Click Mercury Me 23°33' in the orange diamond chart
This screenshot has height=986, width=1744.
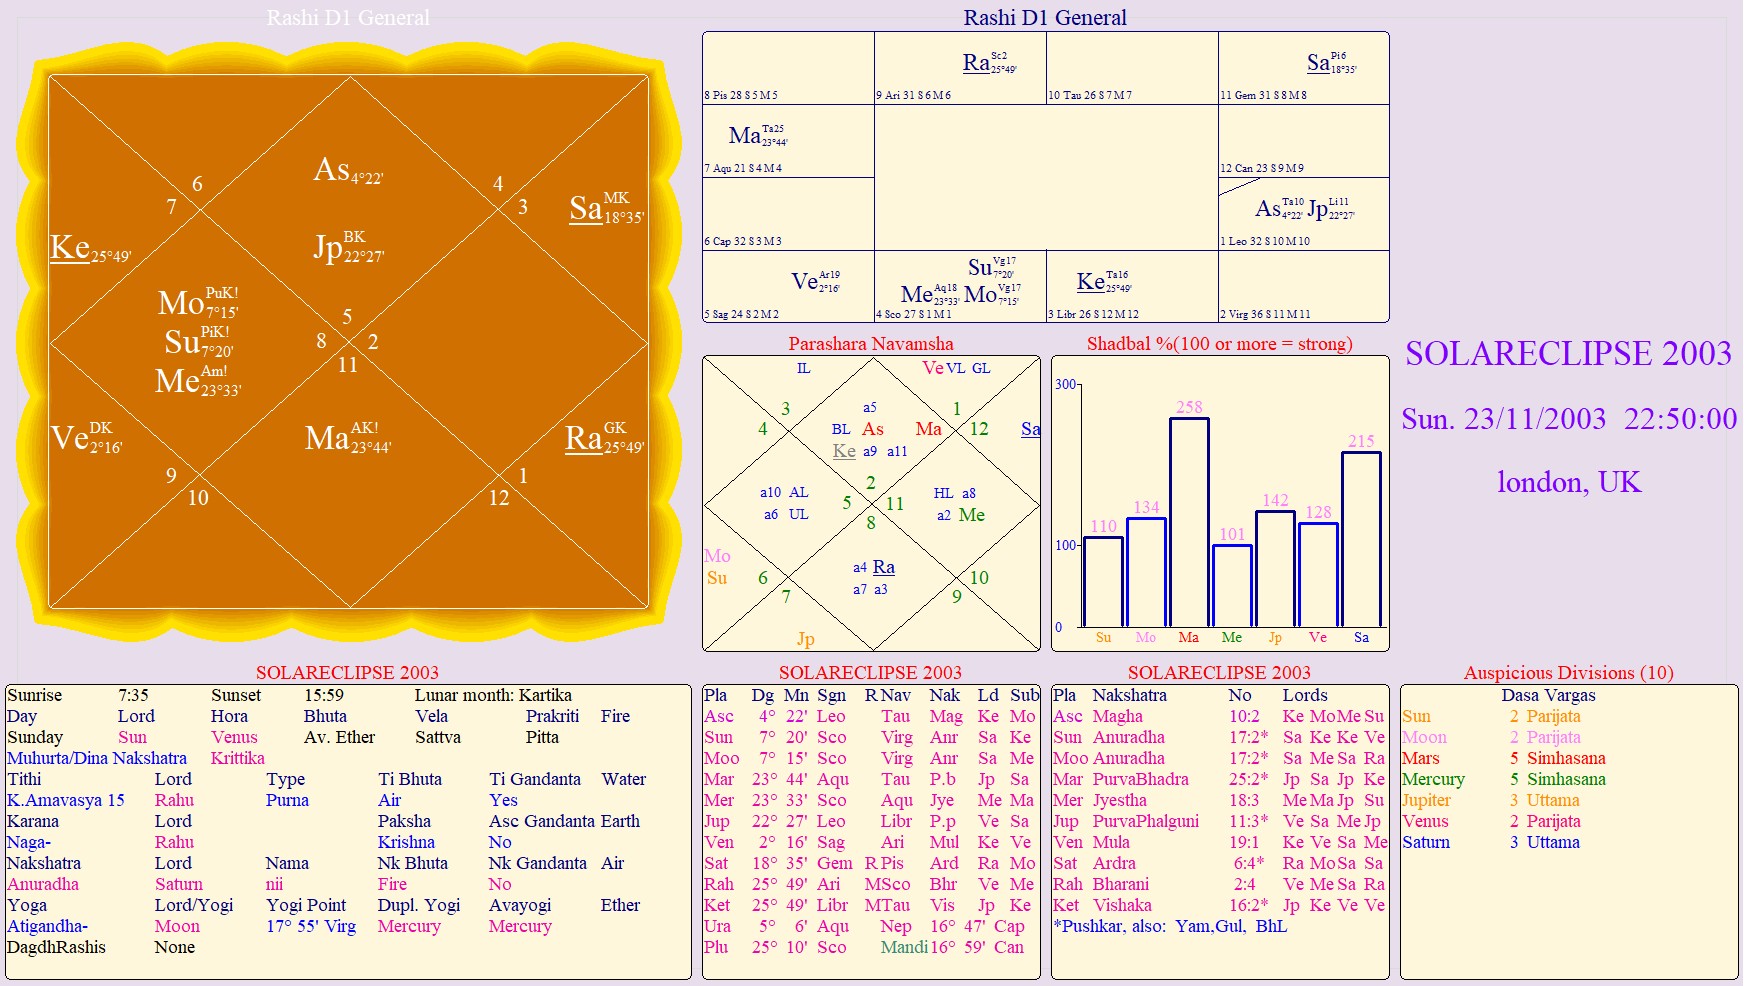pyautogui.click(x=198, y=380)
